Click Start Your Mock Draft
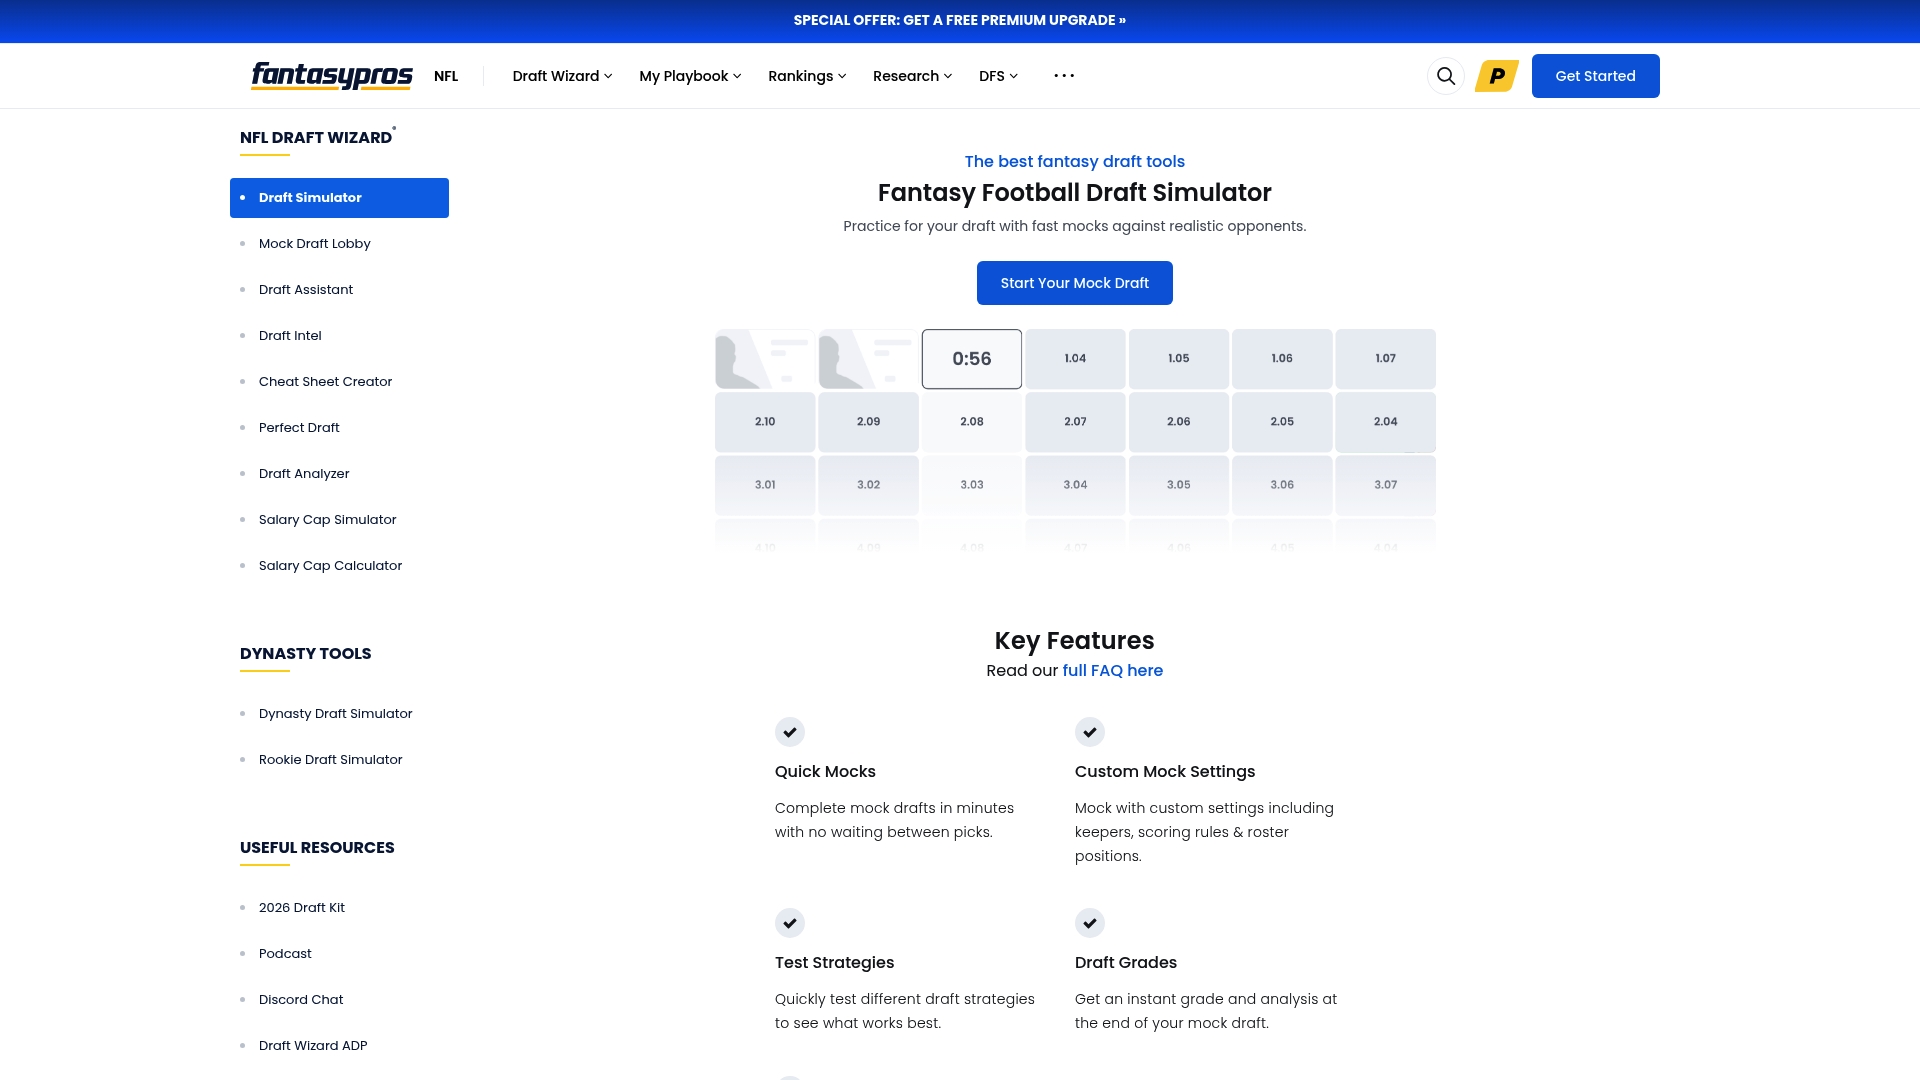 1074,283
